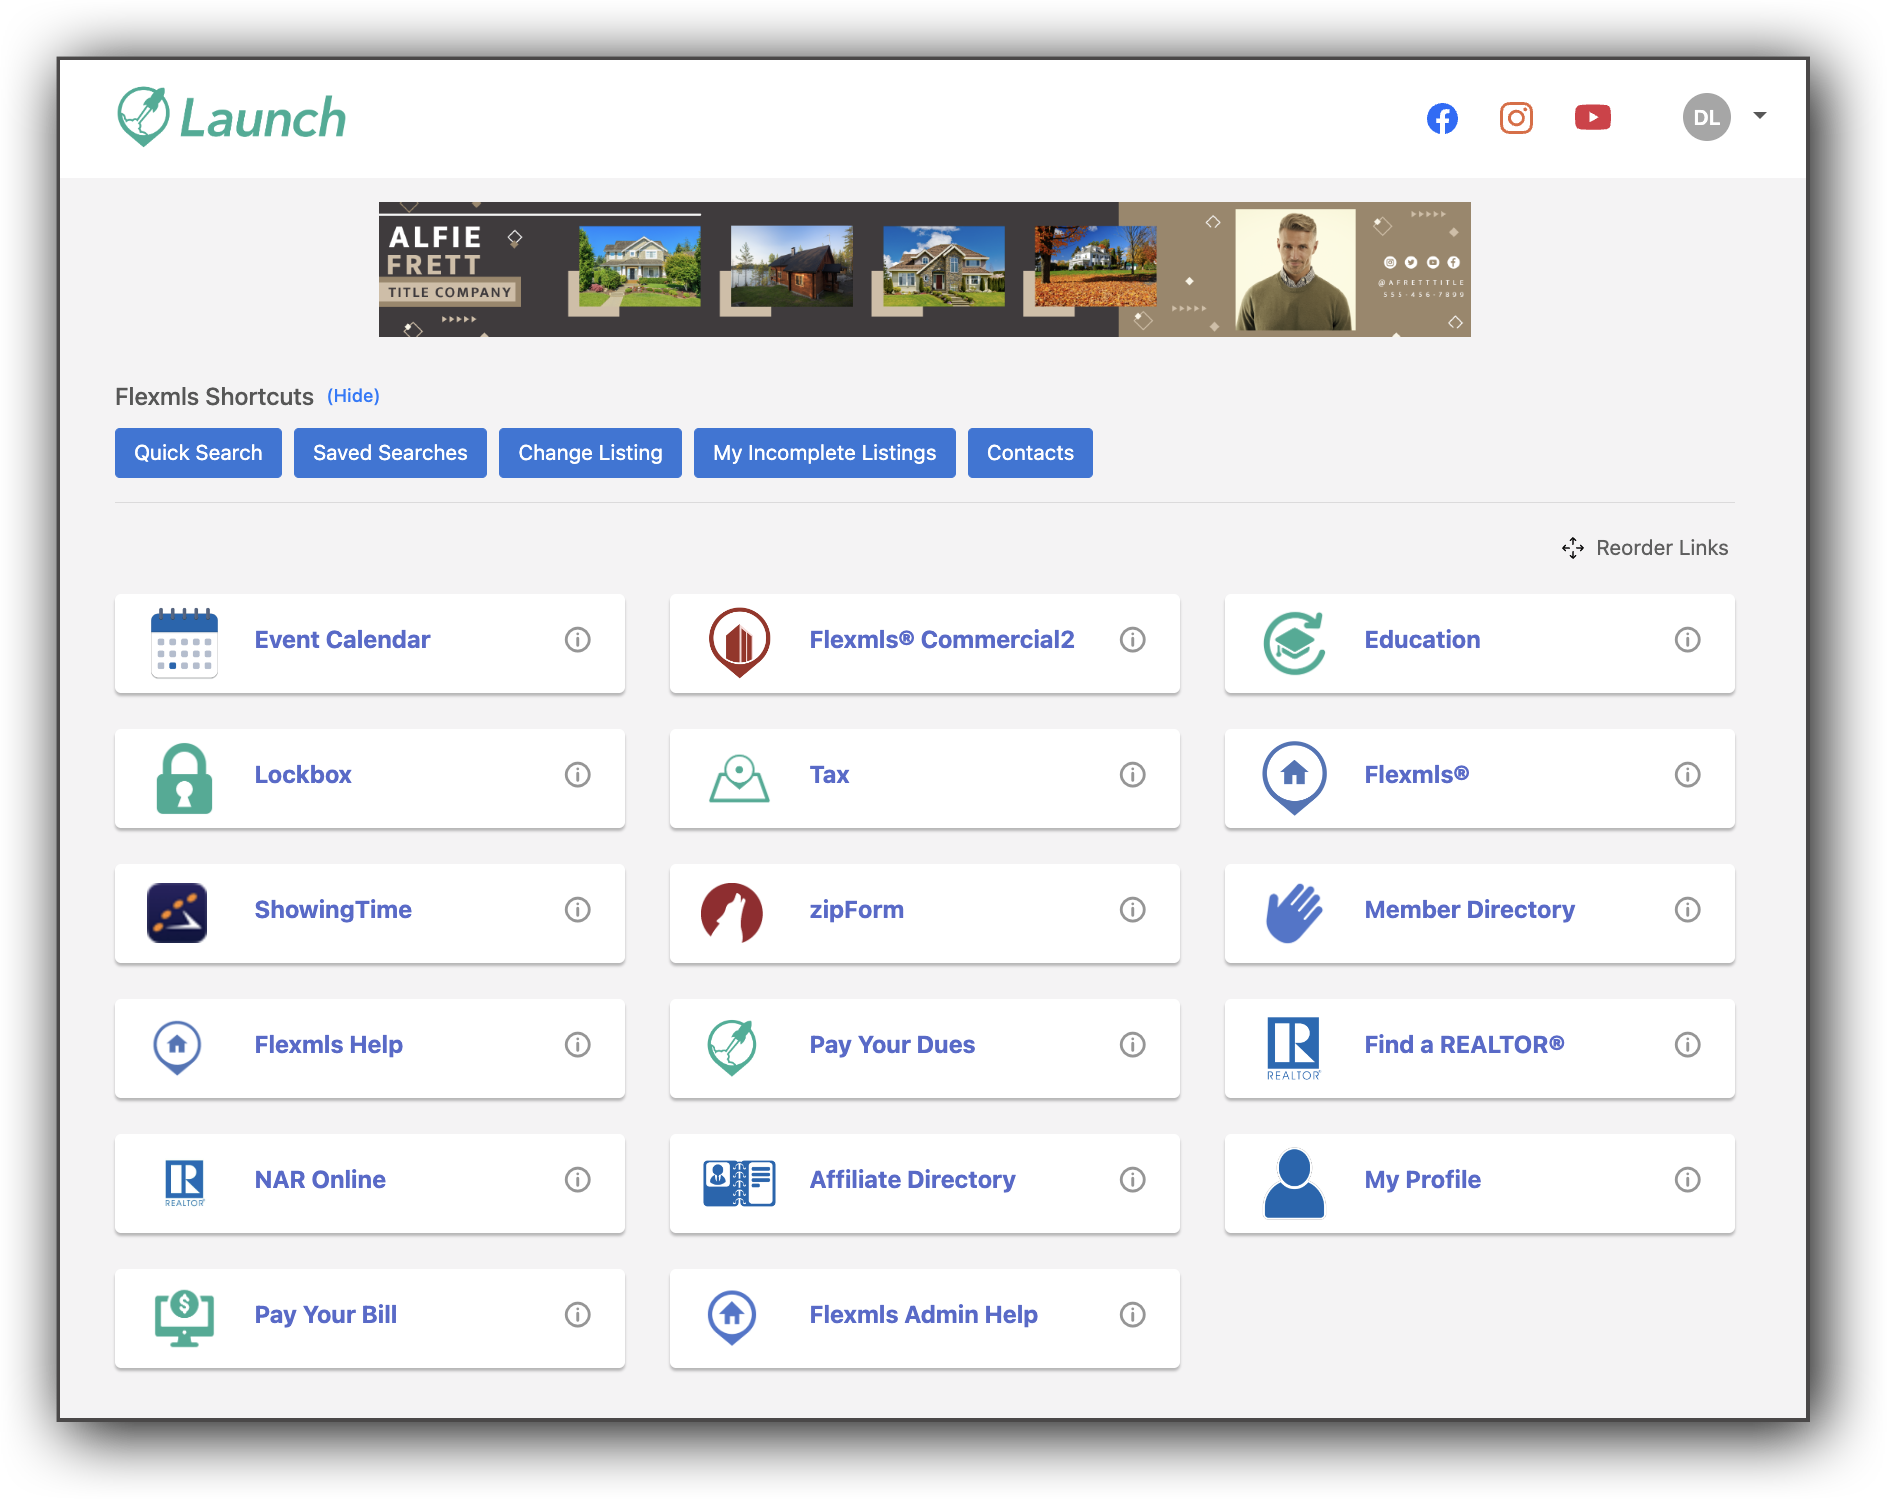Open the Pay Your Dues link
Viewport: 1888px width, 1500px height.
click(892, 1045)
